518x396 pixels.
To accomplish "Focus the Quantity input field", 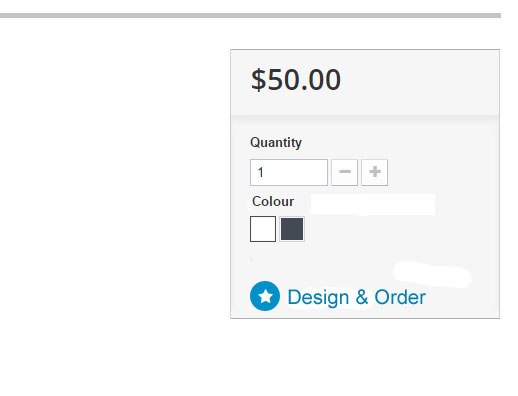I will coord(289,172).
